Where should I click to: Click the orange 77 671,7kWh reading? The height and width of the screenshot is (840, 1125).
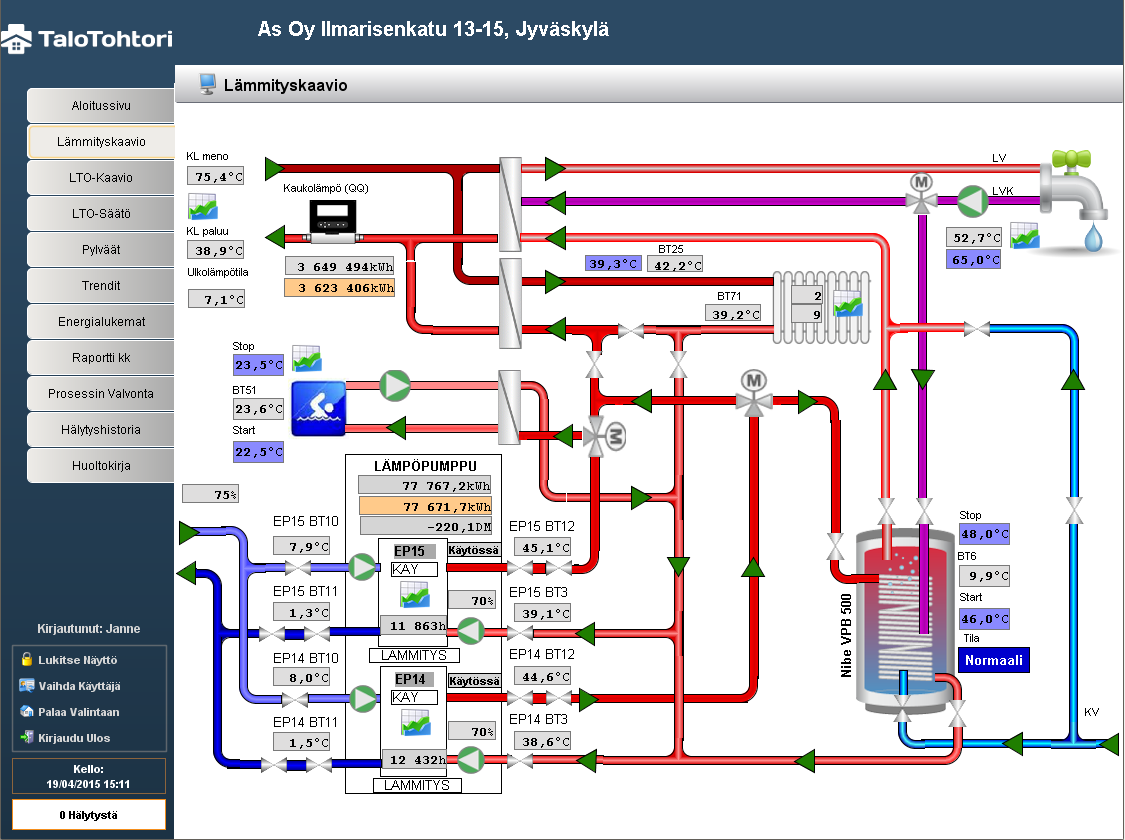point(425,506)
